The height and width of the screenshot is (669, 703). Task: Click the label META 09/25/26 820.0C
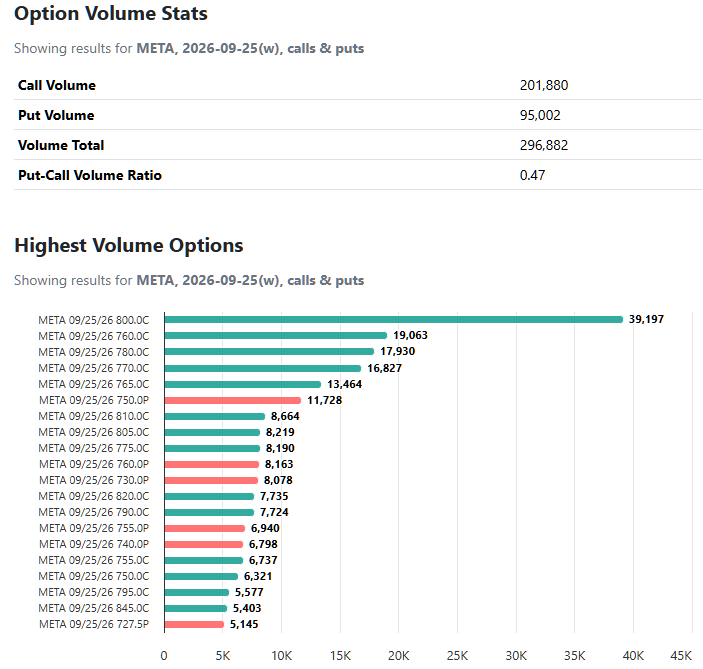pos(94,496)
